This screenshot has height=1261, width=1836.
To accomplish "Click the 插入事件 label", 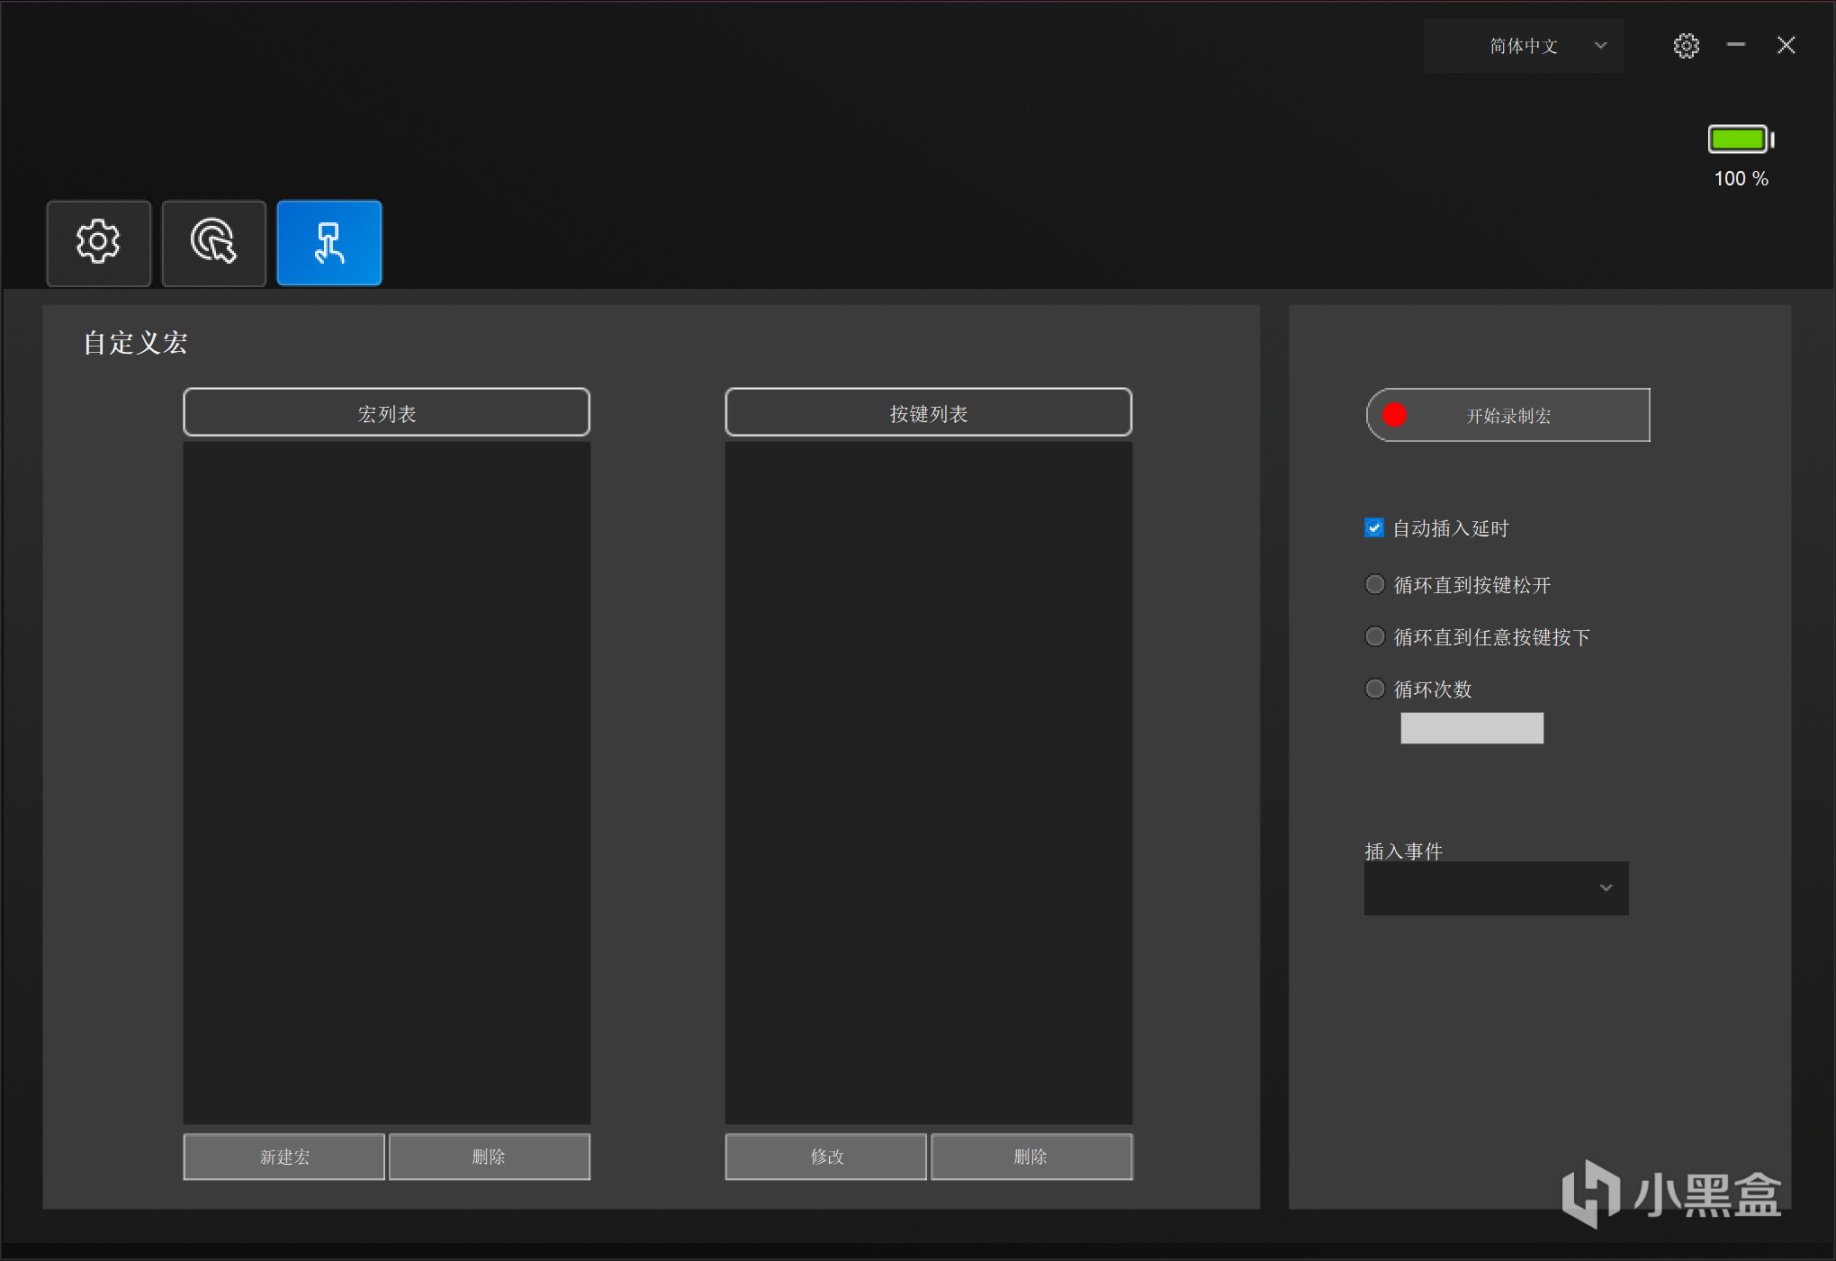I will [1404, 851].
